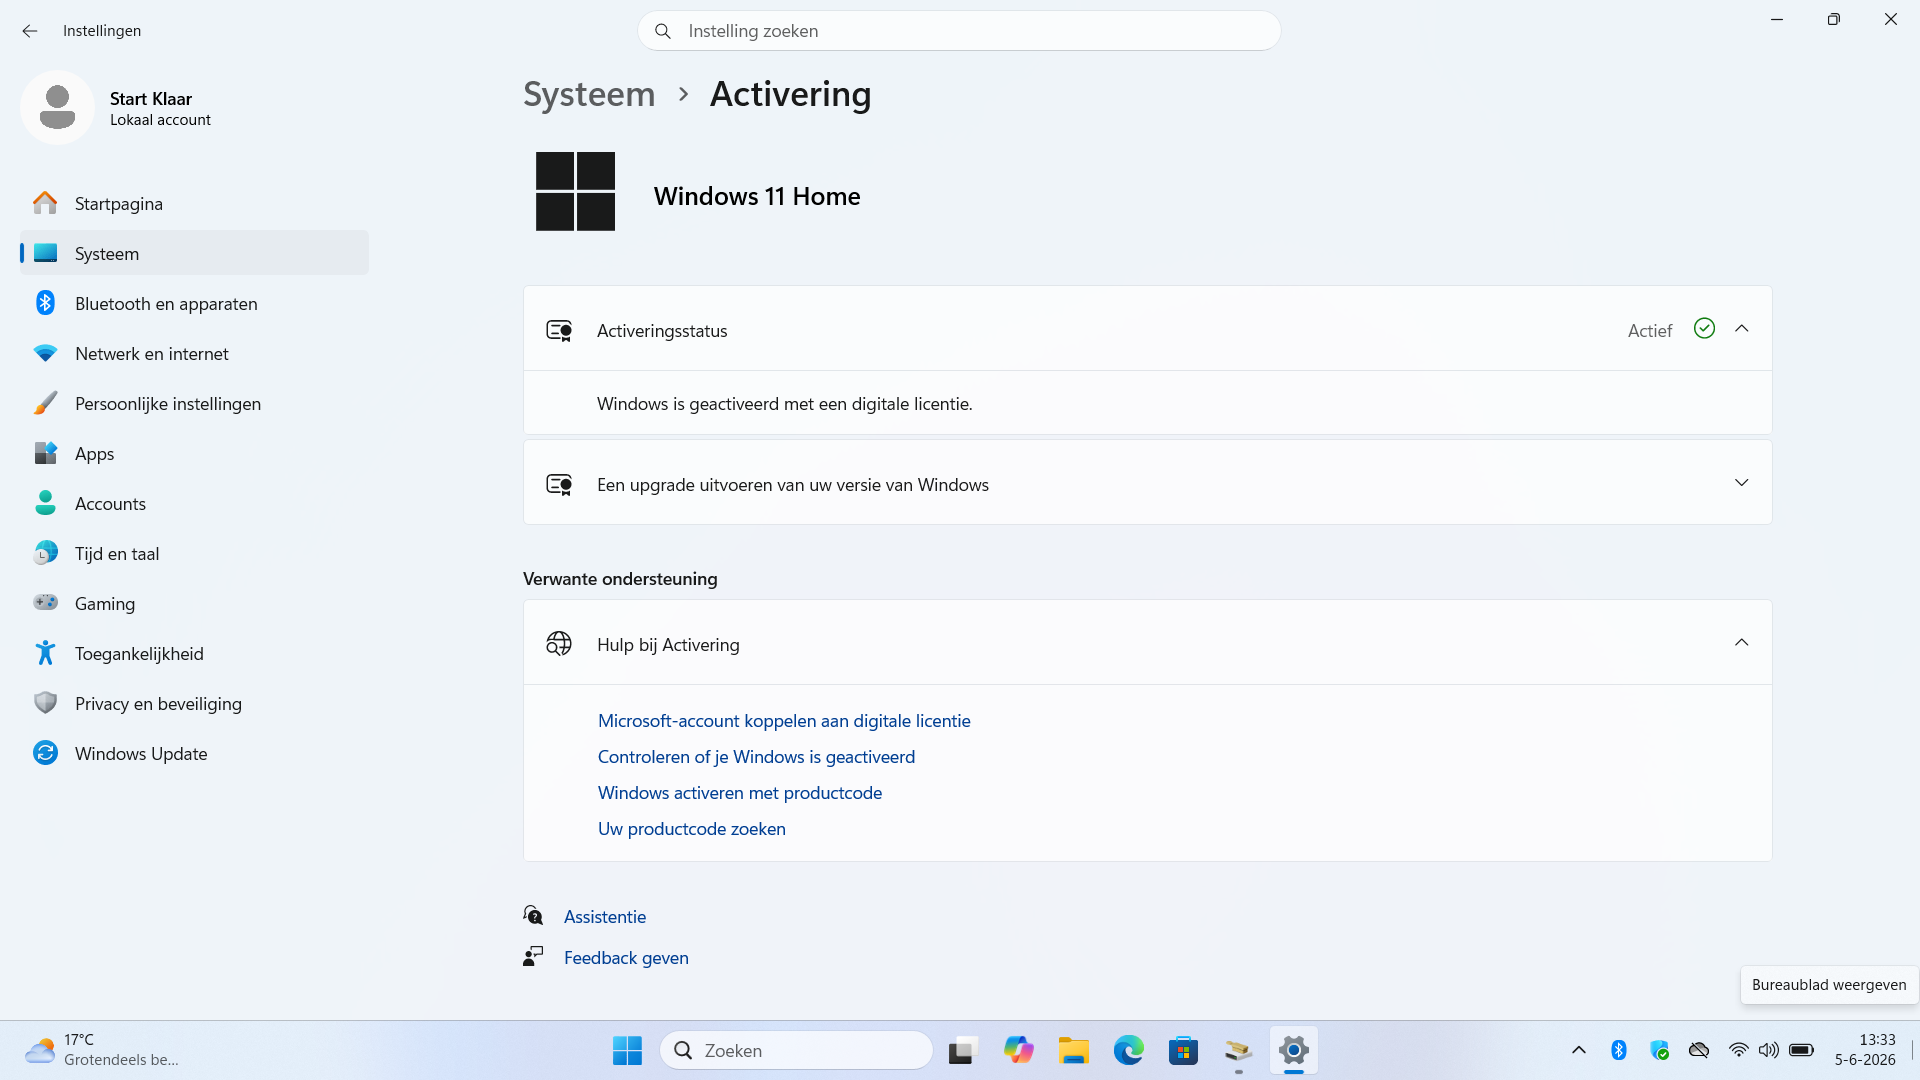Viewport: 1920px width, 1080px height.
Task: Click the Verwante ondersteuning heading
Action: 620,579
